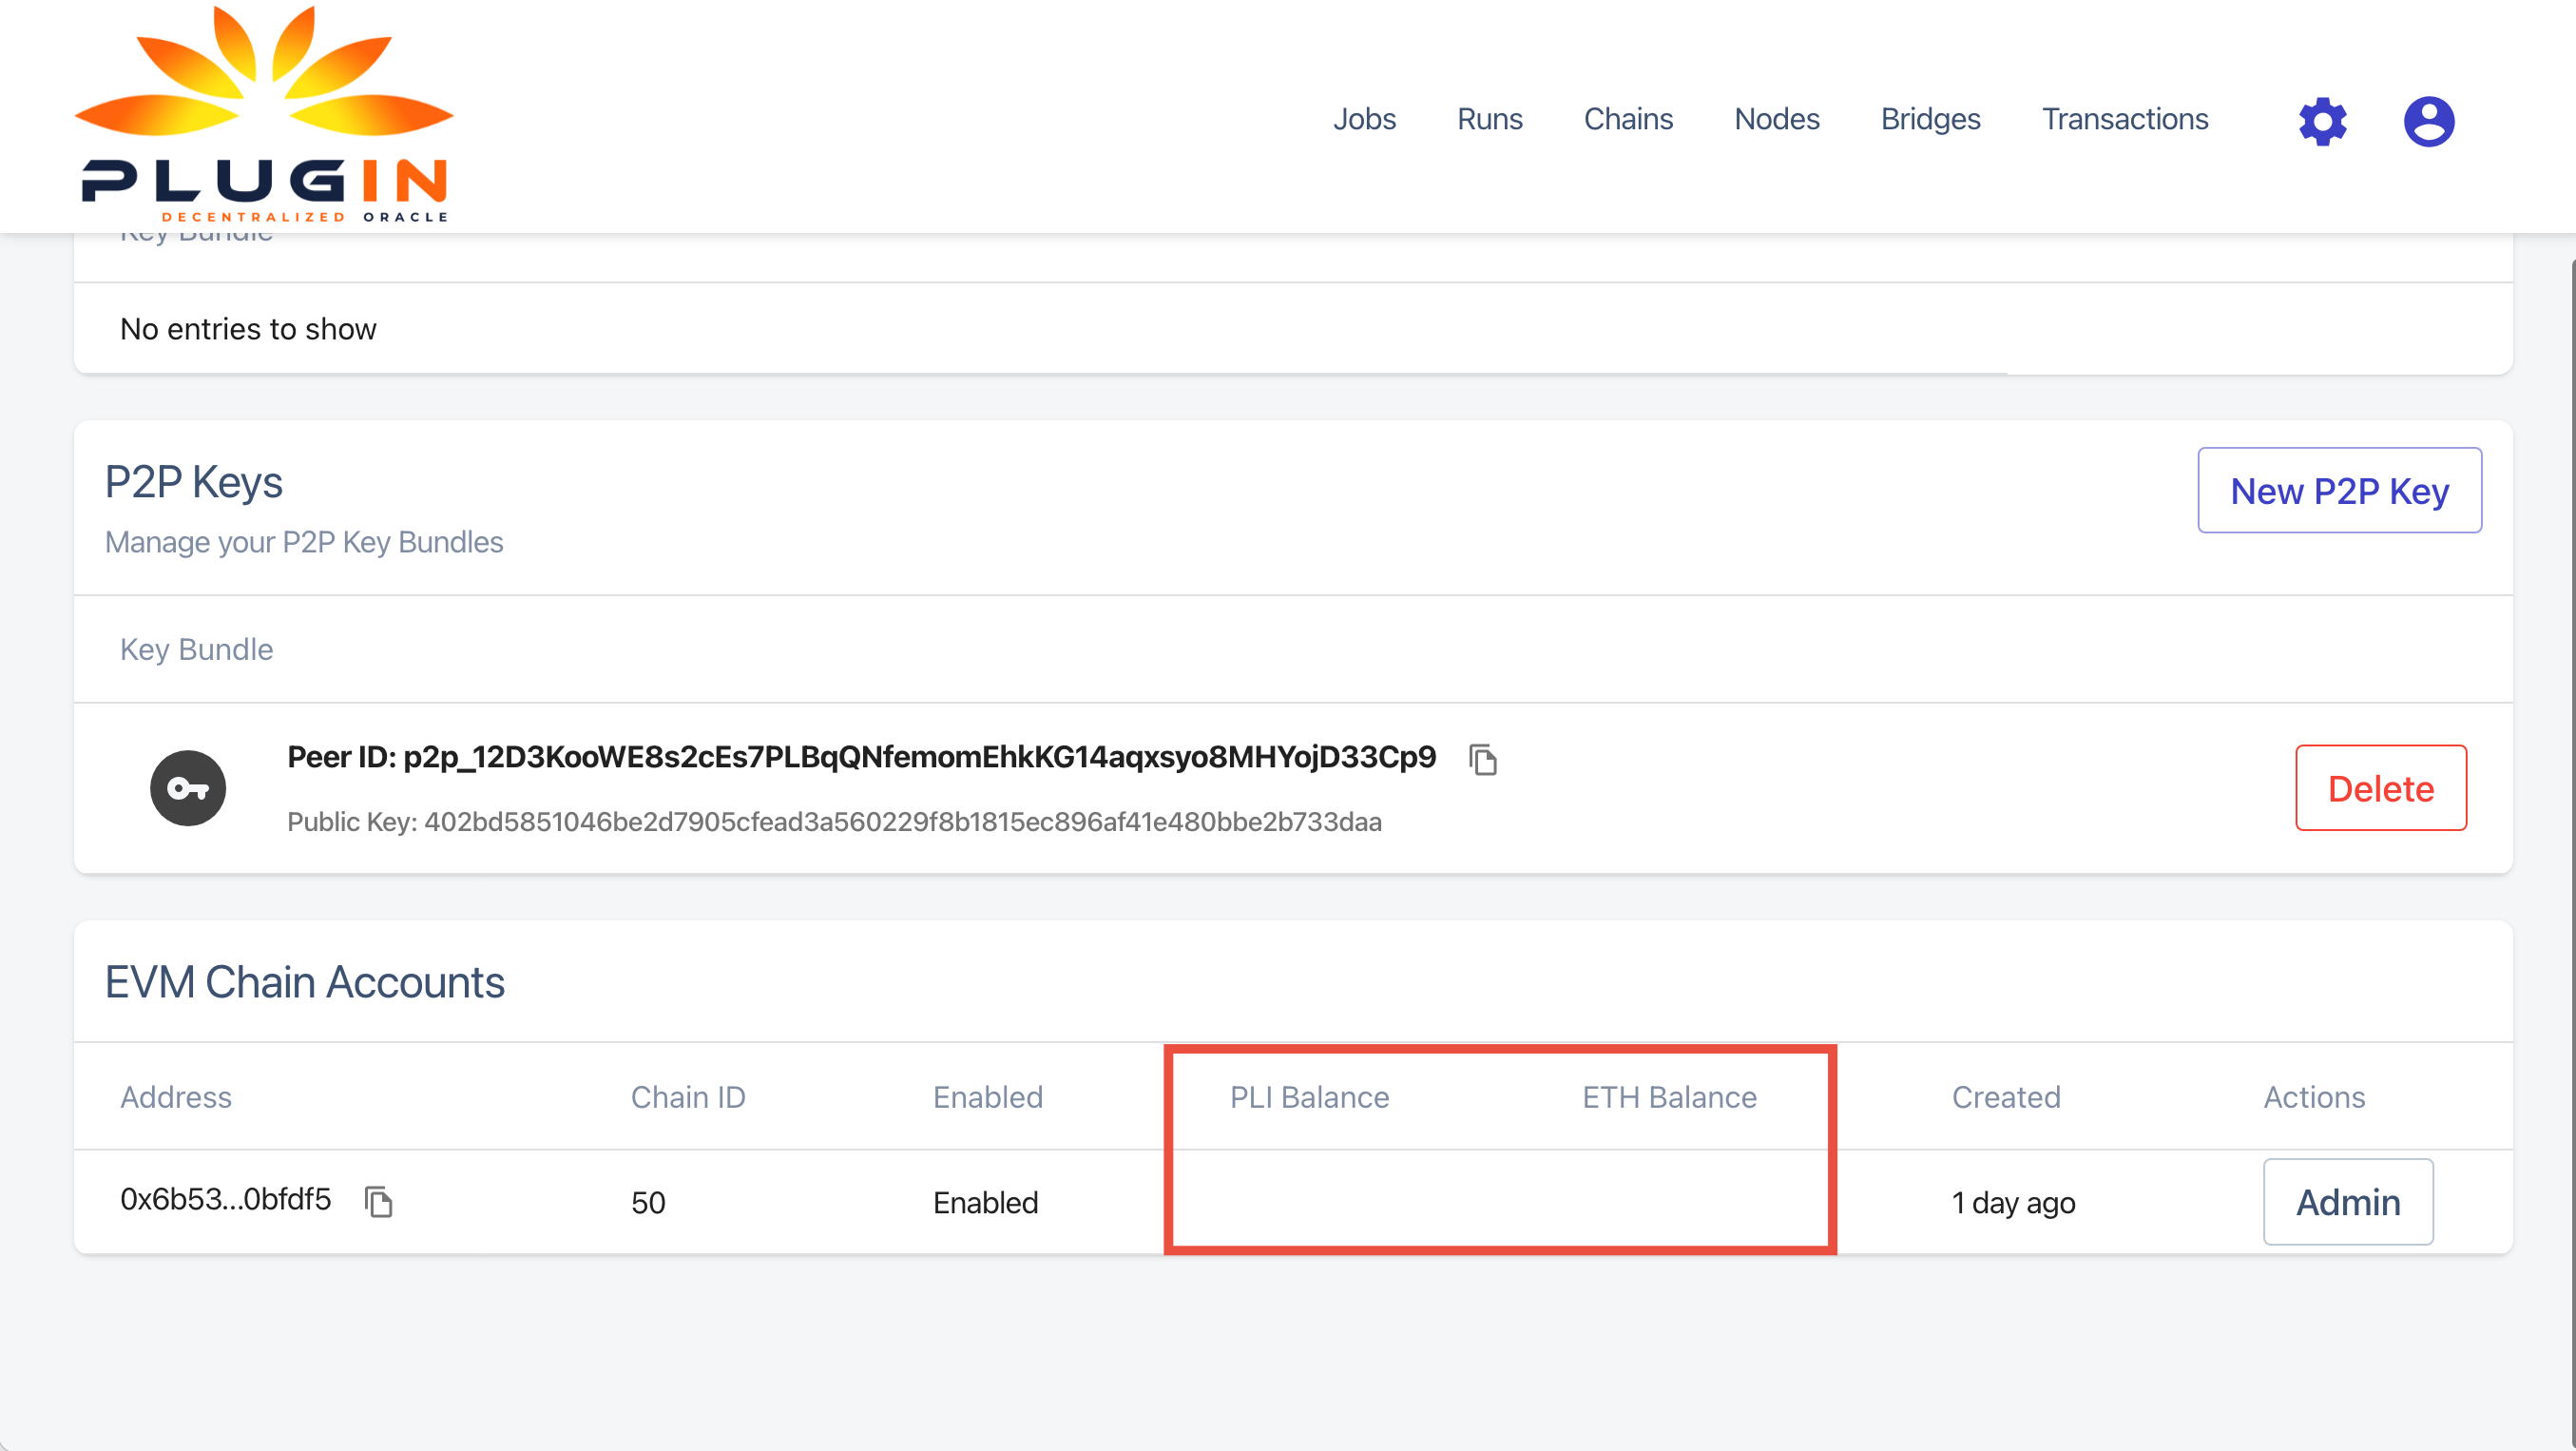
Task: Sort the table by the Address column
Action: pyautogui.click(x=176, y=1097)
